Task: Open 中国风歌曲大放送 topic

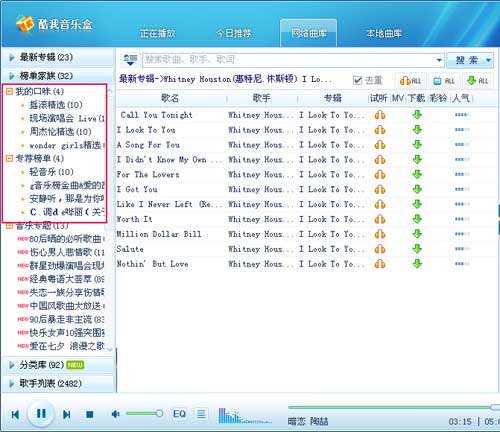Action: tap(67, 306)
